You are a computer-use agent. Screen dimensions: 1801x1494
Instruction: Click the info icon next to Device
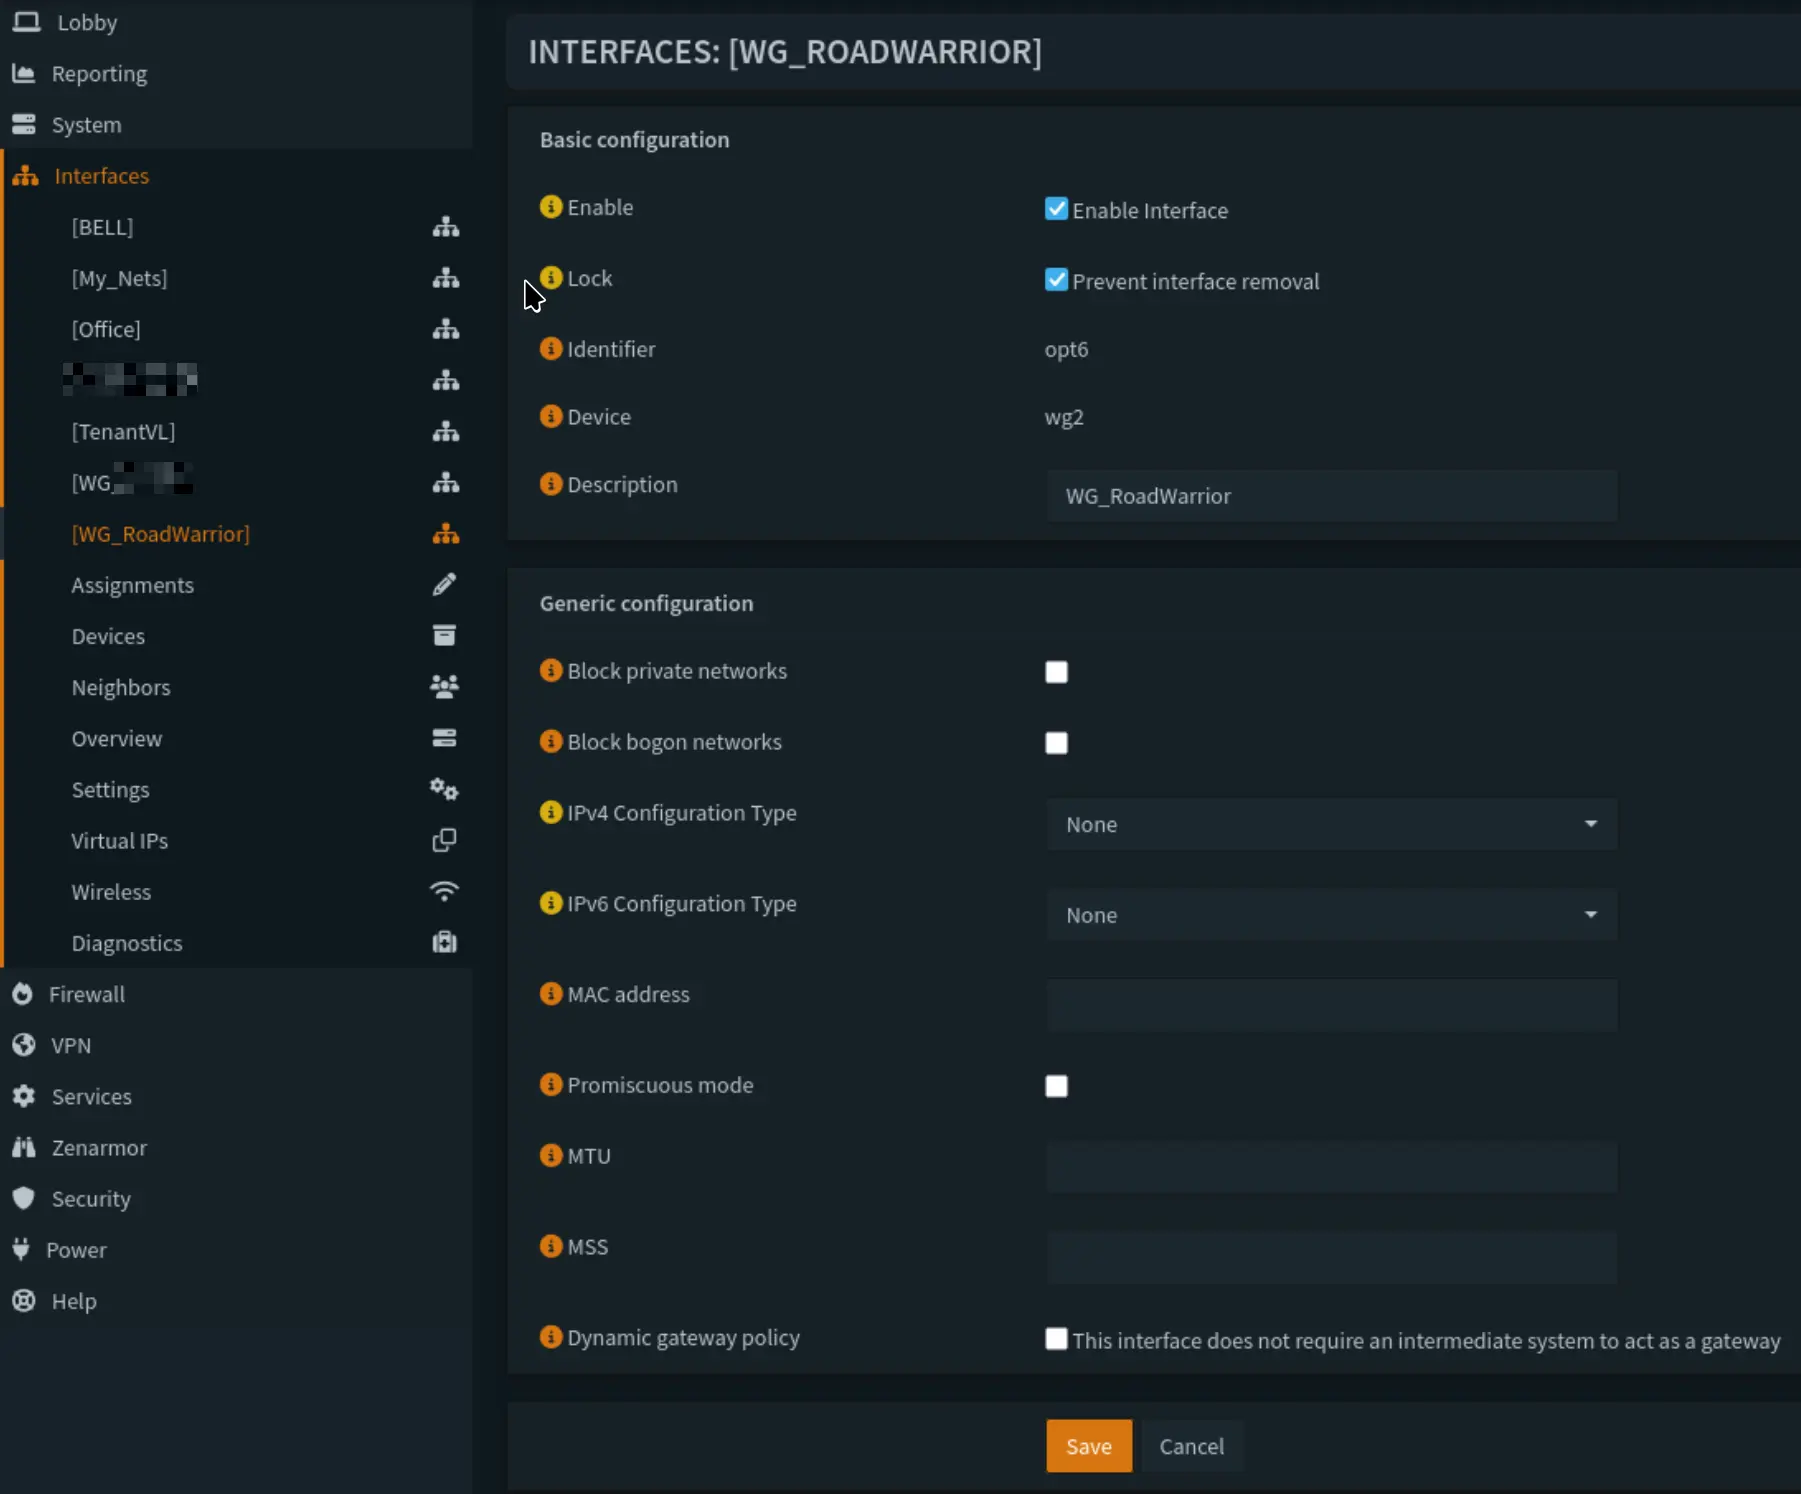click(x=551, y=416)
